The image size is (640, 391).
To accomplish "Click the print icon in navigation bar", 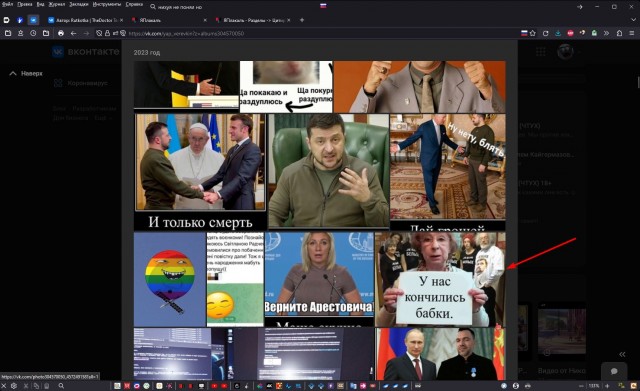I will tap(61, 33).
